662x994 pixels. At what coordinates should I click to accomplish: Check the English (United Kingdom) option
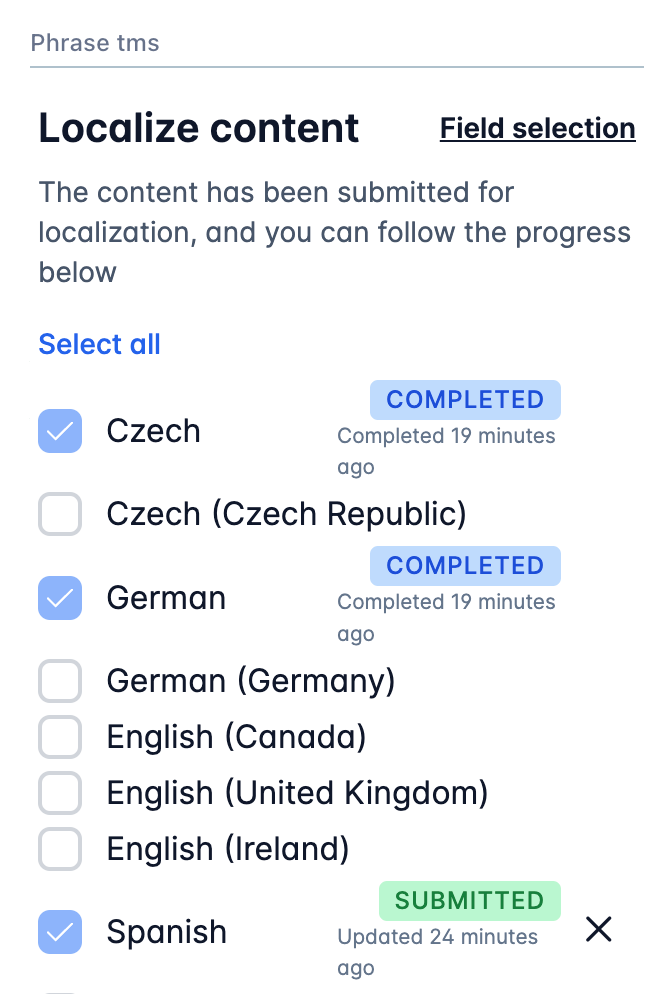[60, 793]
